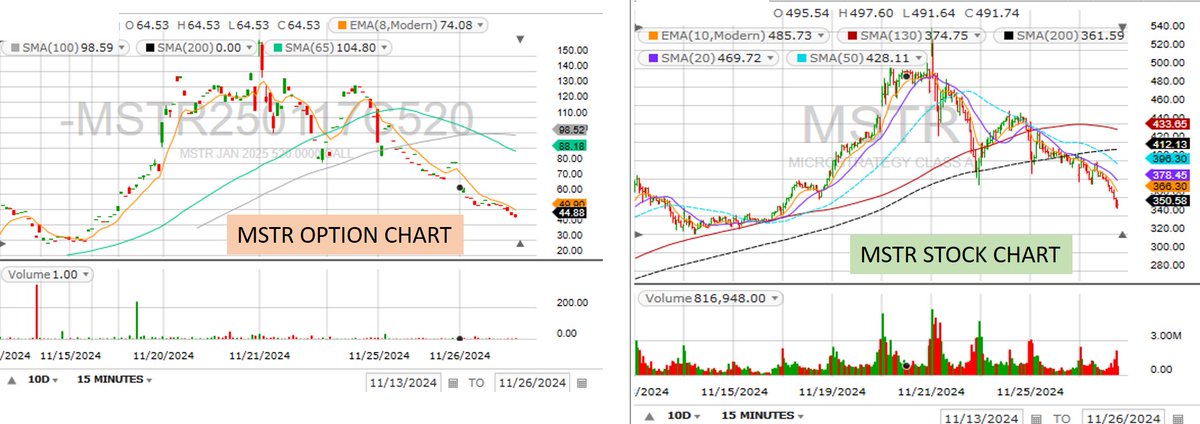Open option chart 10D range selector
Image resolution: width=1200 pixels, height=424 pixels.
tap(42, 380)
